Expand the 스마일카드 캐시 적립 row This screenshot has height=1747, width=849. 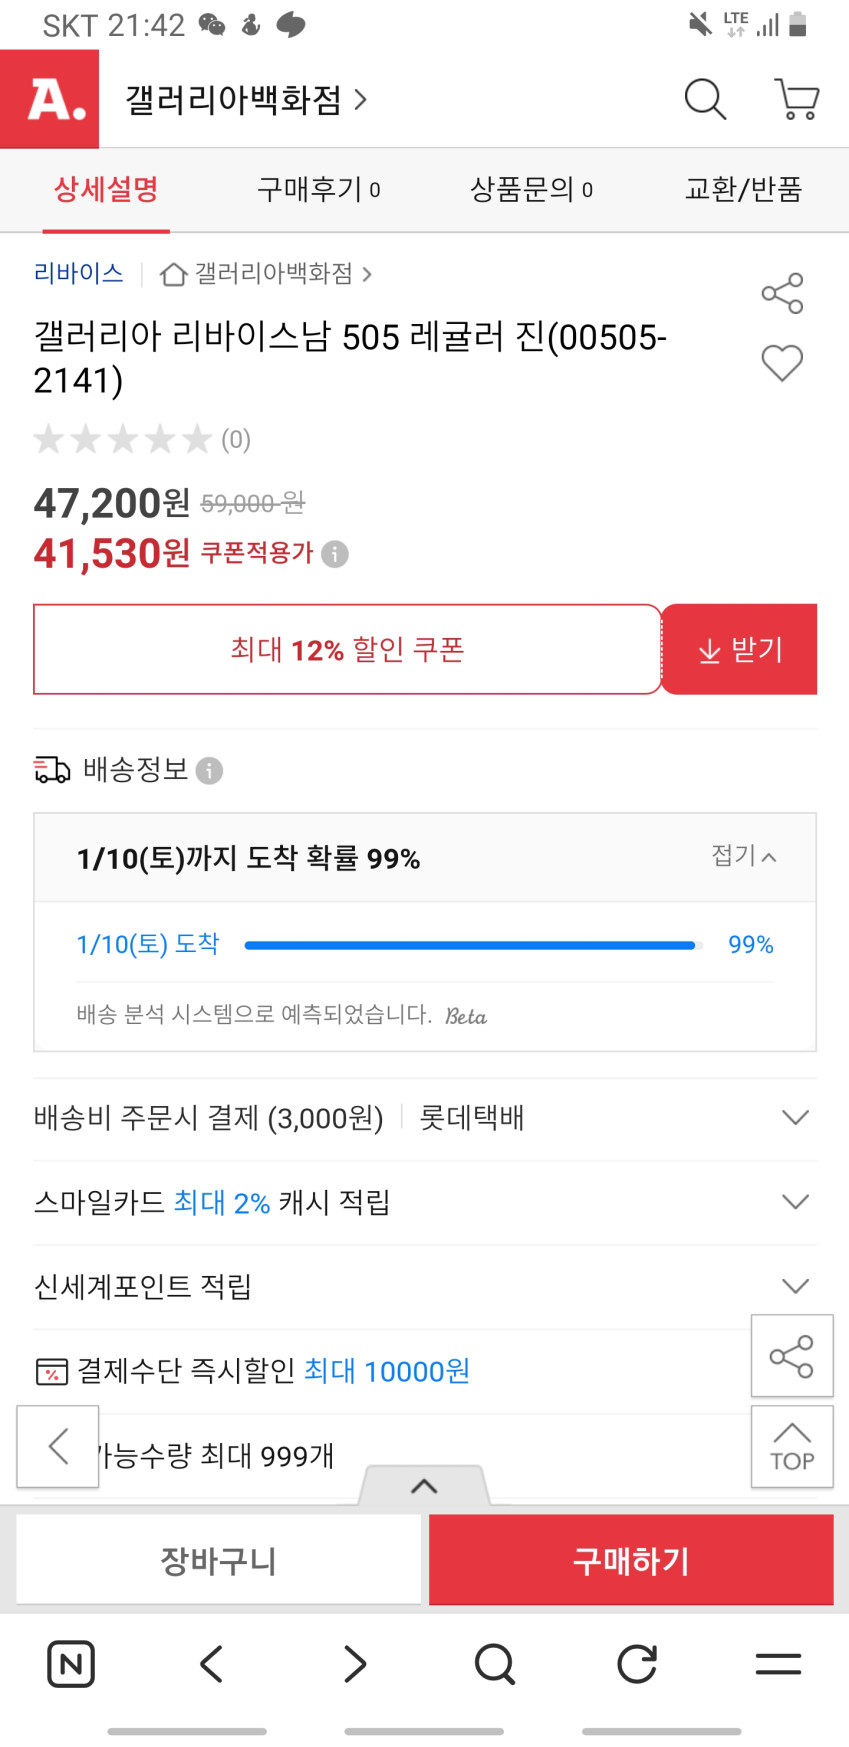coord(795,1201)
